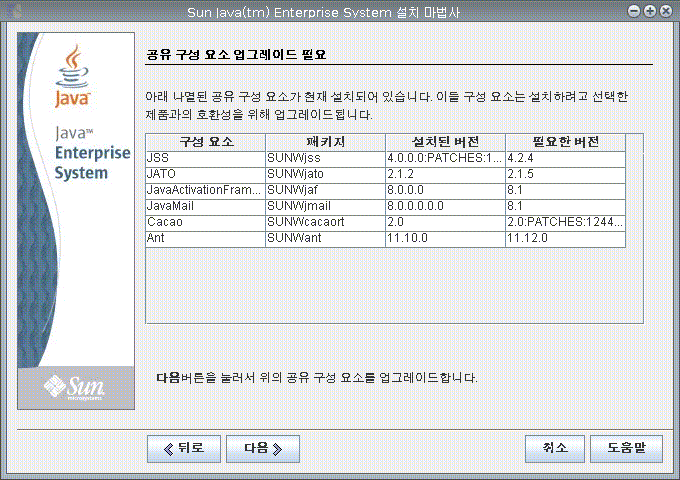Click the 뒤로 back button
The image size is (680, 480).
tap(184, 449)
